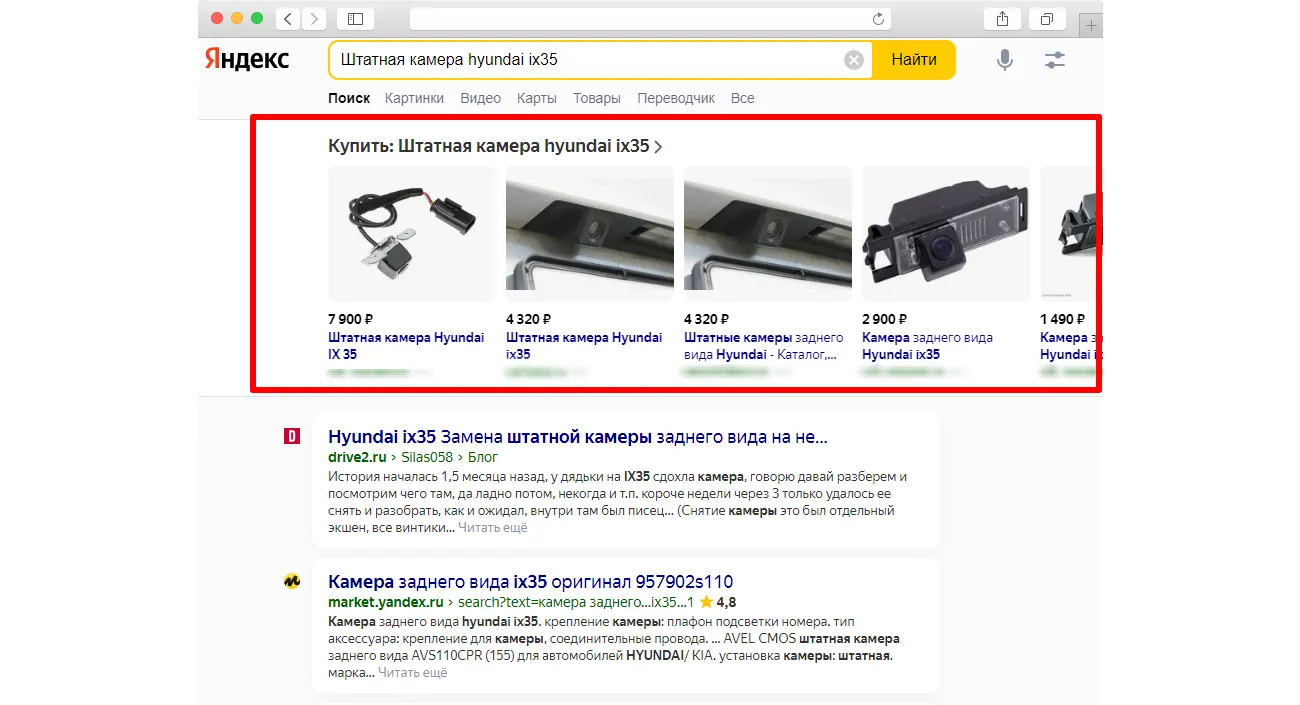Click chevron after the Купить heading

tap(658, 147)
